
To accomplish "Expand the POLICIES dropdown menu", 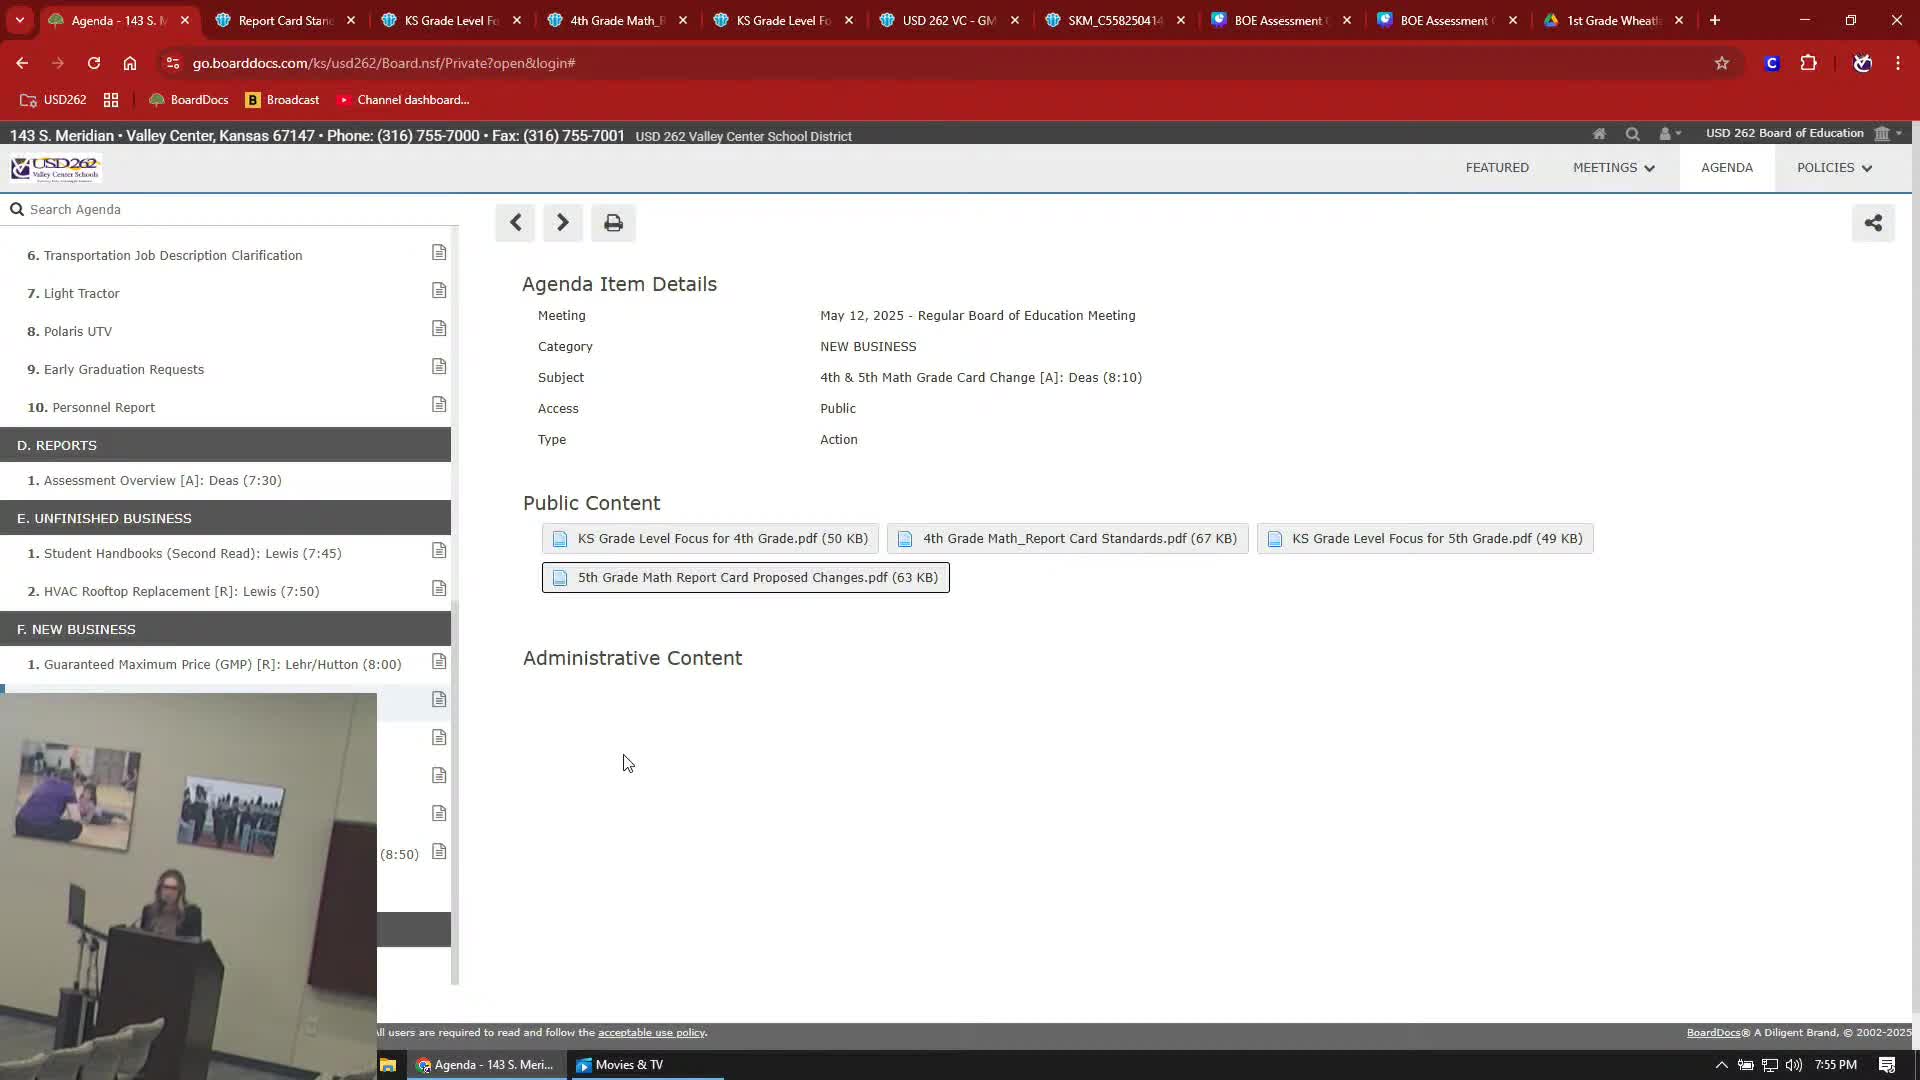I will pyautogui.click(x=1833, y=168).
